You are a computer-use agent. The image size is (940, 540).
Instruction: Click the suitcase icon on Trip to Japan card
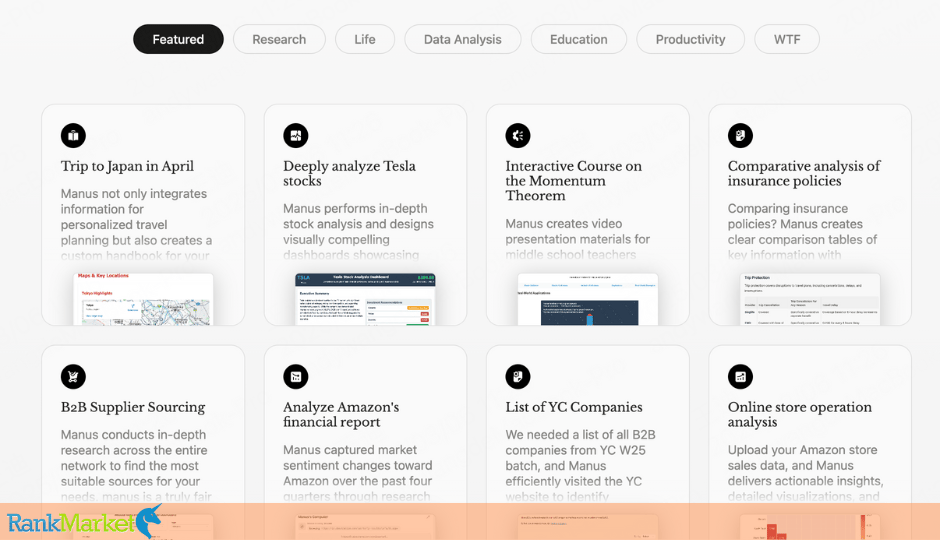[73, 135]
